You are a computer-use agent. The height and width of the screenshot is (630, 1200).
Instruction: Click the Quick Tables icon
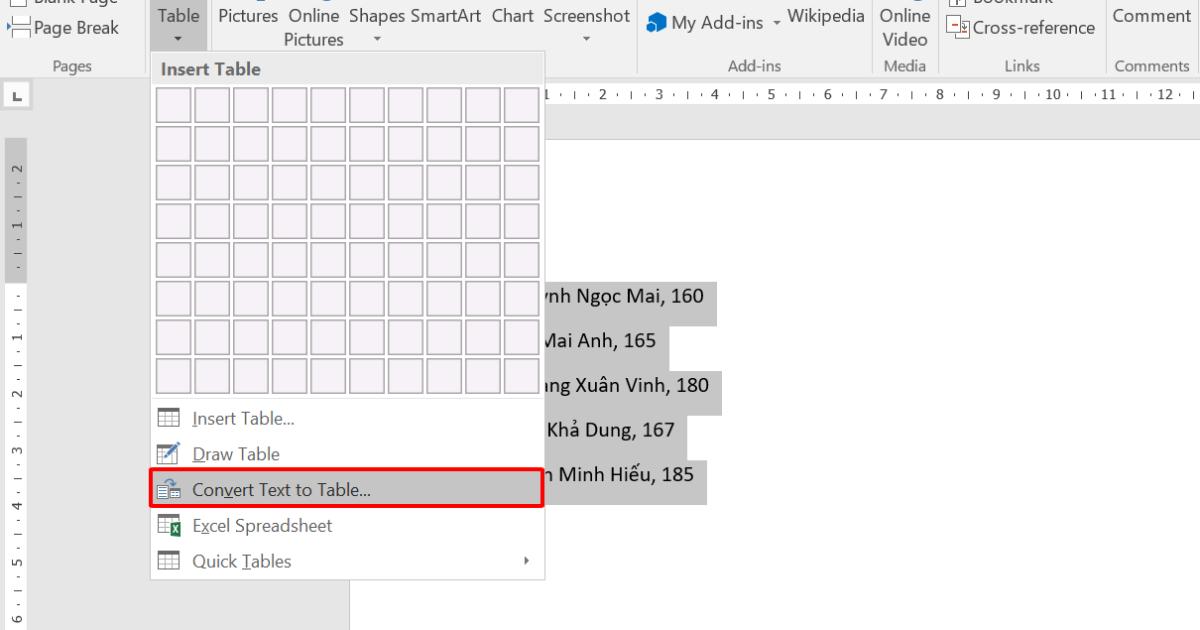pos(169,562)
